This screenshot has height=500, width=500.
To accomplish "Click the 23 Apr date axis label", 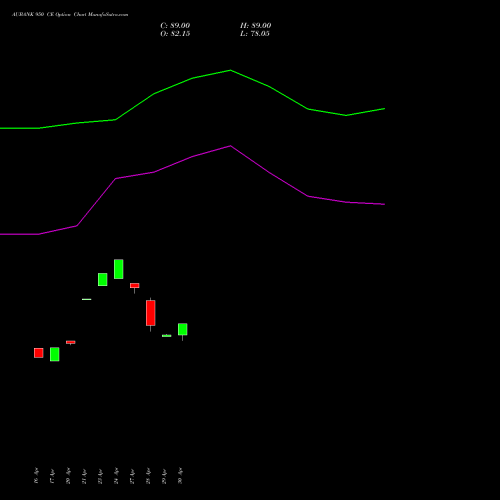I will coord(100,476).
